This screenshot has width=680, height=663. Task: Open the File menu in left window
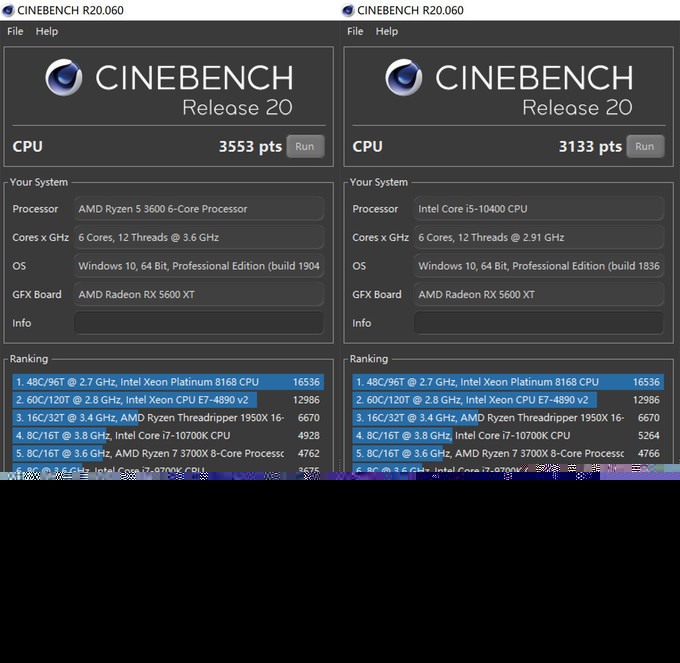click(x=15, y=31)
